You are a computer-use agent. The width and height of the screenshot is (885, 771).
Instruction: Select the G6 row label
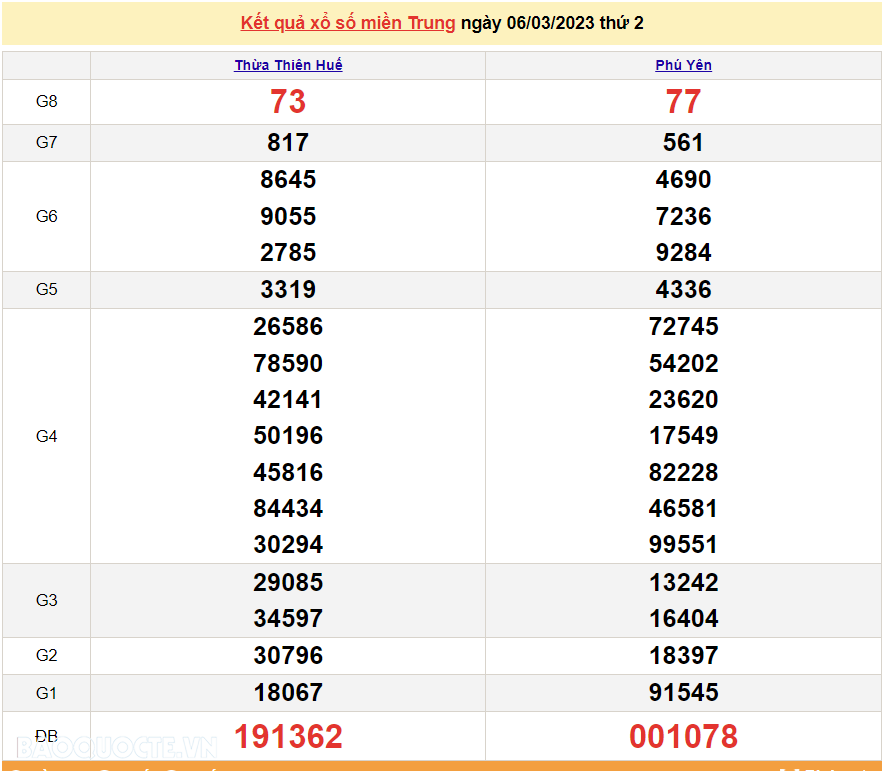tap(46, 216)
